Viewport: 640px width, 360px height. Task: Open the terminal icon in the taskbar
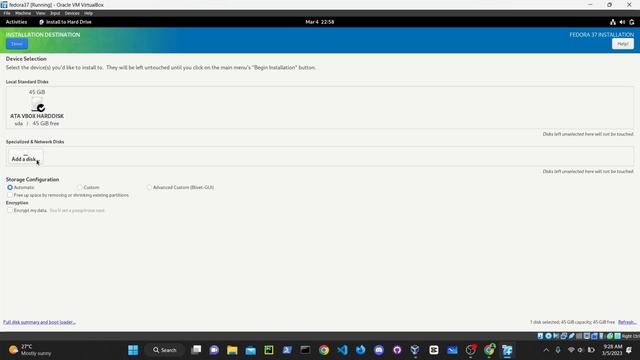click(305, 350)
